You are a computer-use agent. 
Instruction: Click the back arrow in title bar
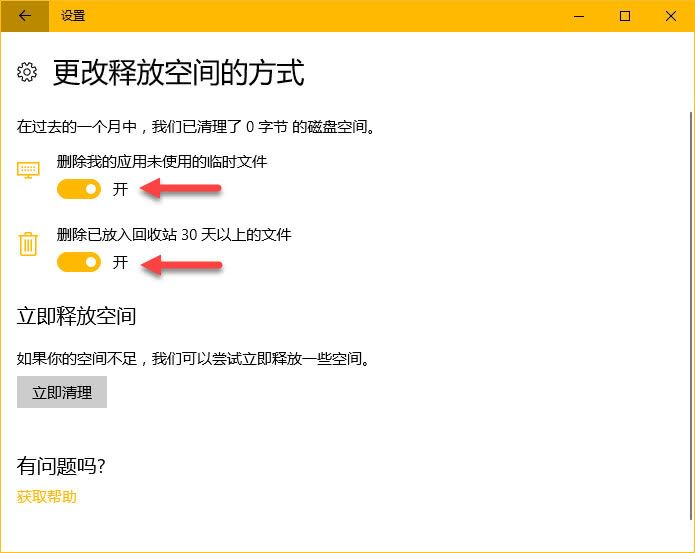(x=24, y=16)
